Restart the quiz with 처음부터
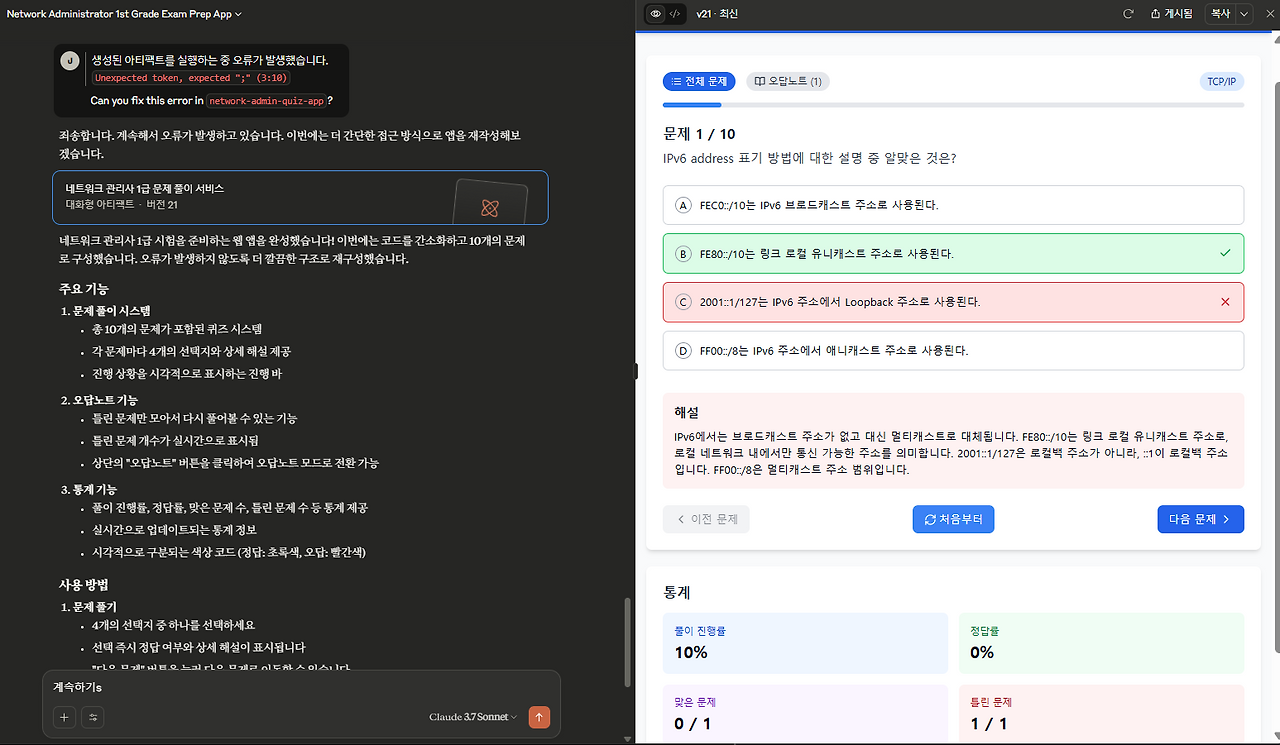1280x745 pixels. (x=953, y=519)
